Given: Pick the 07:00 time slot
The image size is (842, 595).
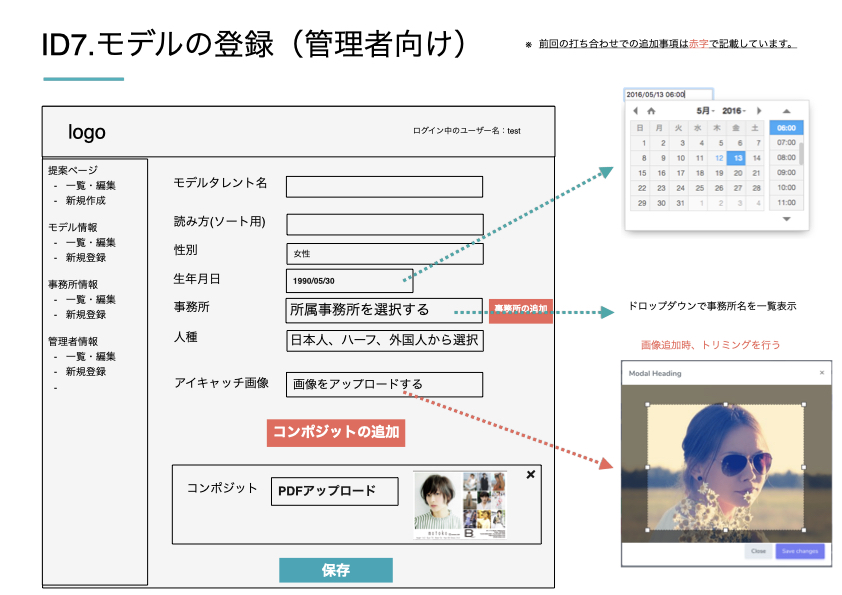Looking at the screenshot, I should click(x=786, y=143).
